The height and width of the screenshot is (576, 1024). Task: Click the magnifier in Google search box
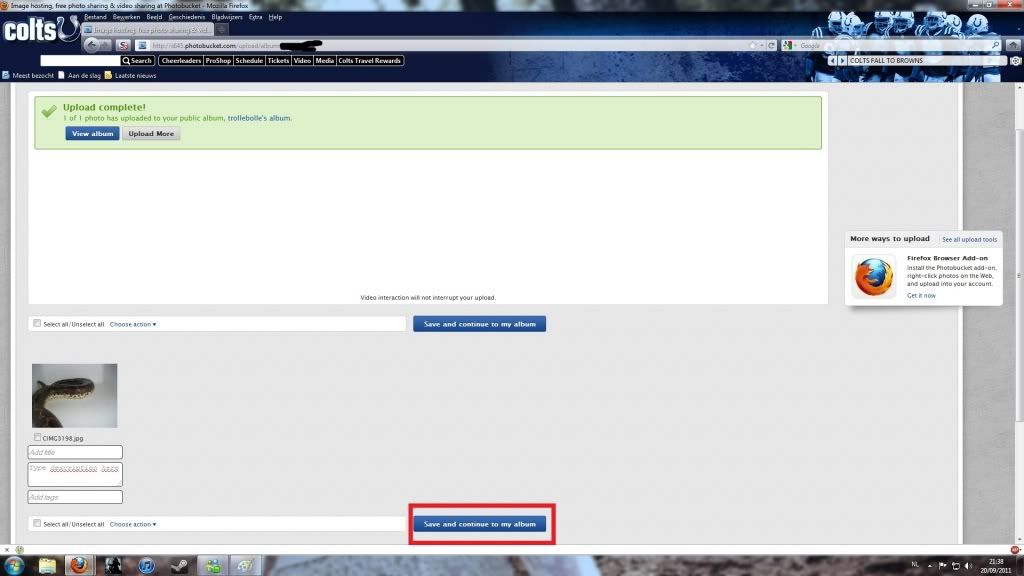[x=995, y=46]
